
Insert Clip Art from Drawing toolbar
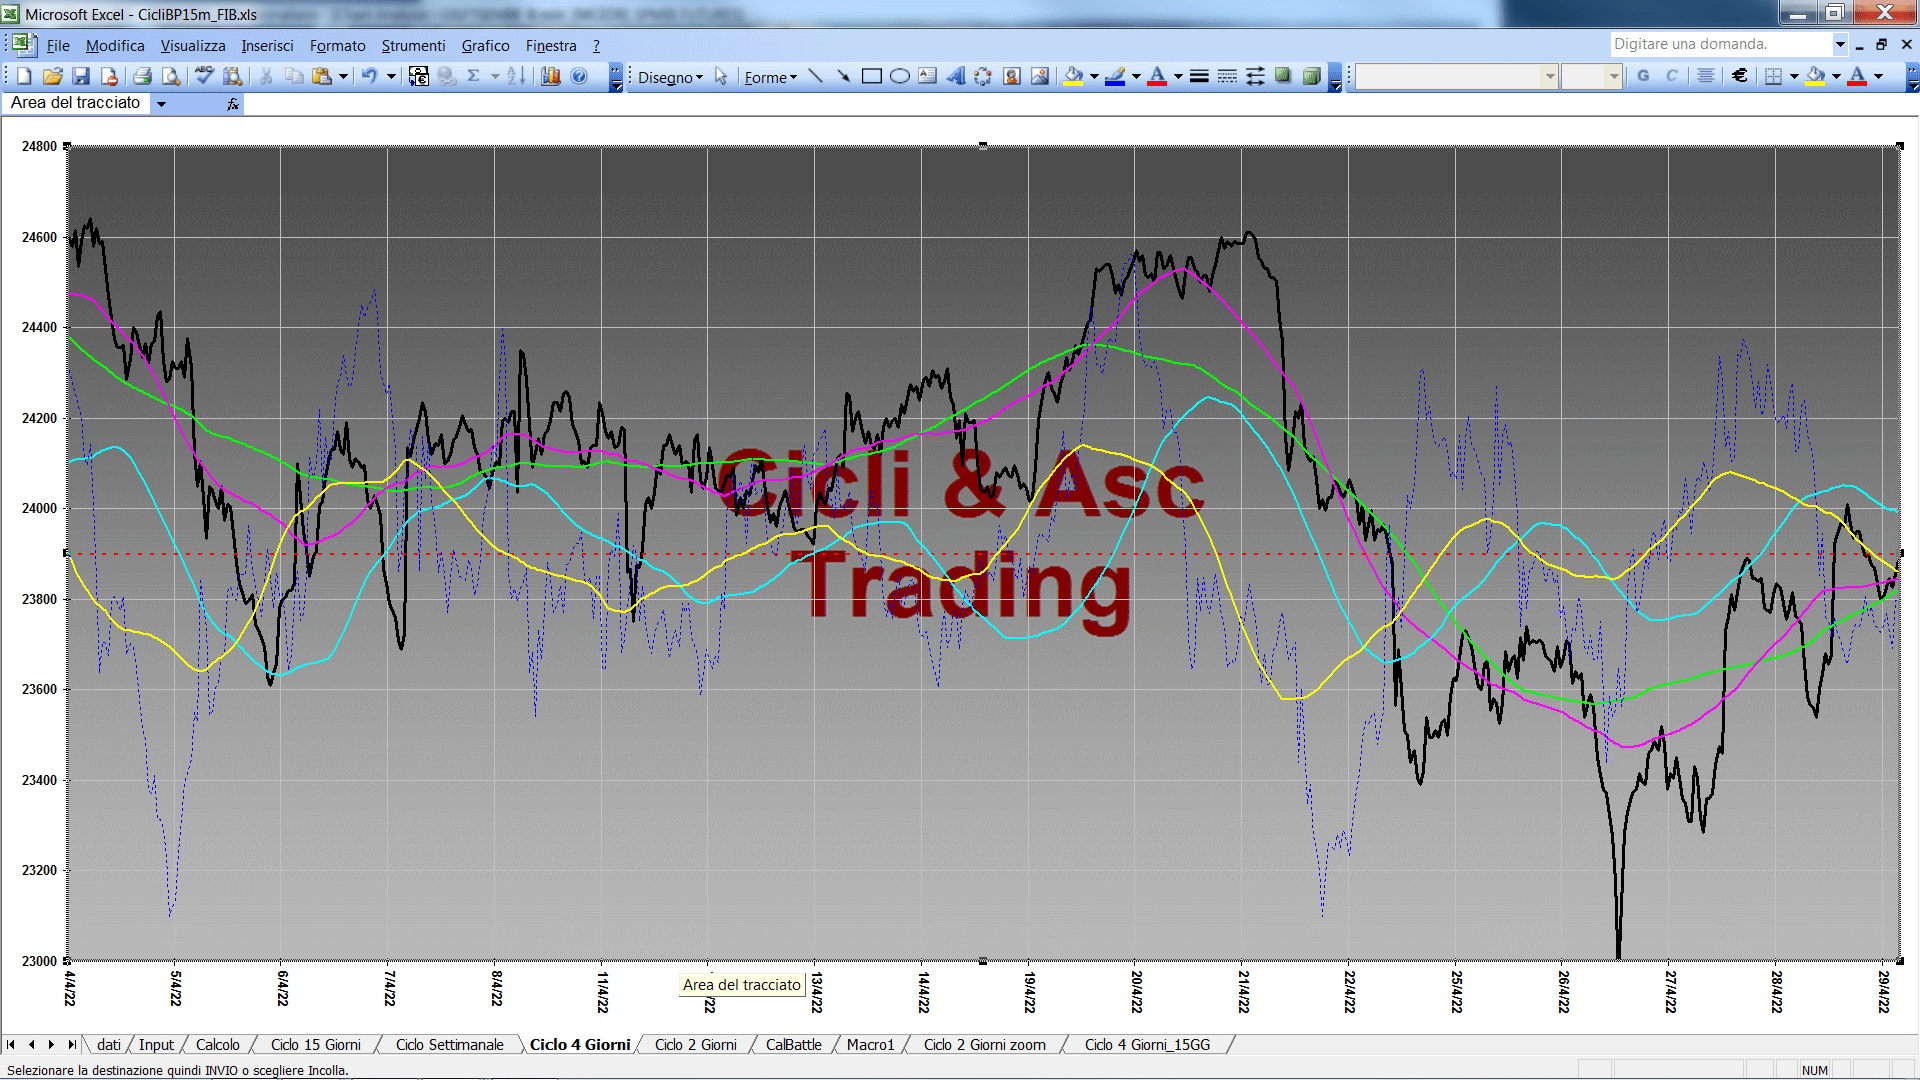[1012, 76]
